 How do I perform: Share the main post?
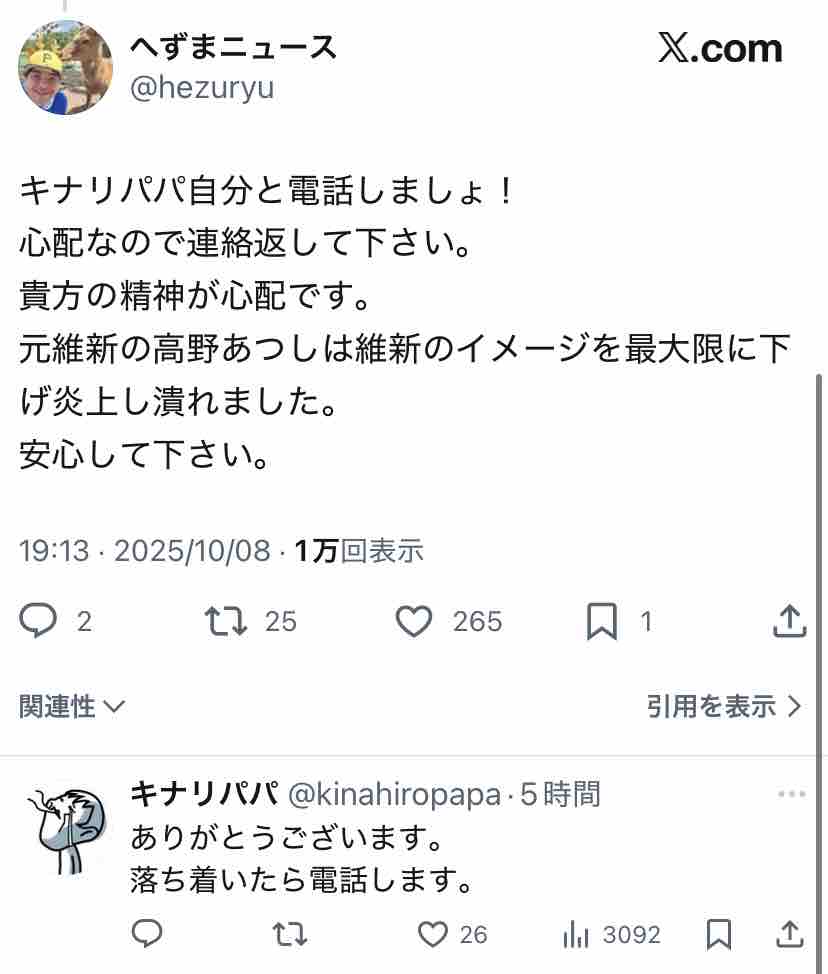click(789, 621)
